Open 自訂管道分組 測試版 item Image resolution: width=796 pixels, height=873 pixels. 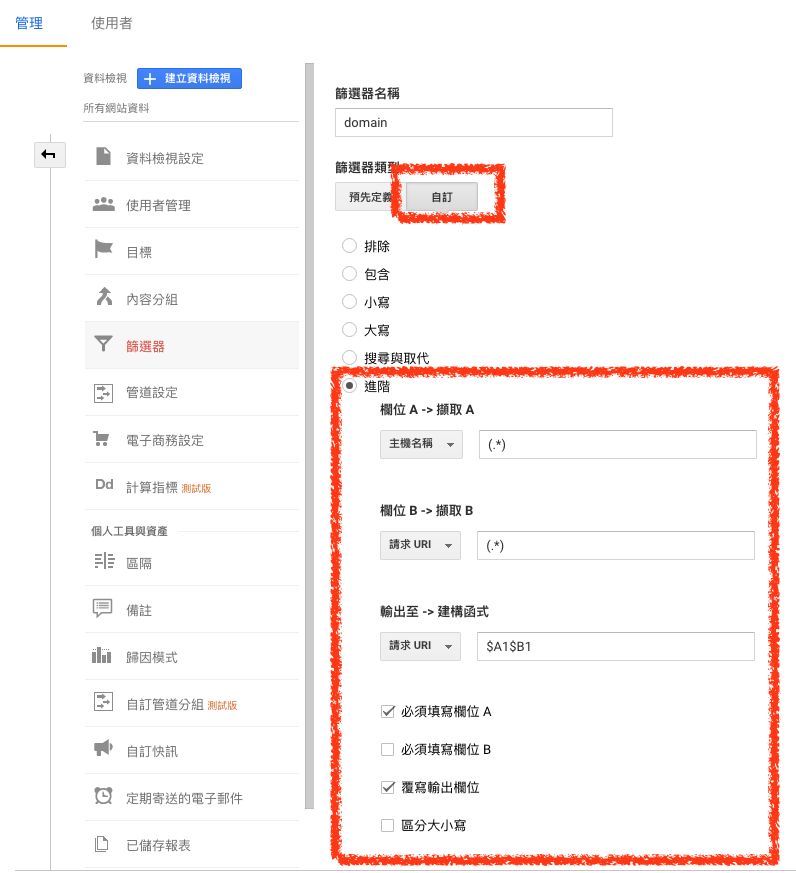[x=191, y=704]
